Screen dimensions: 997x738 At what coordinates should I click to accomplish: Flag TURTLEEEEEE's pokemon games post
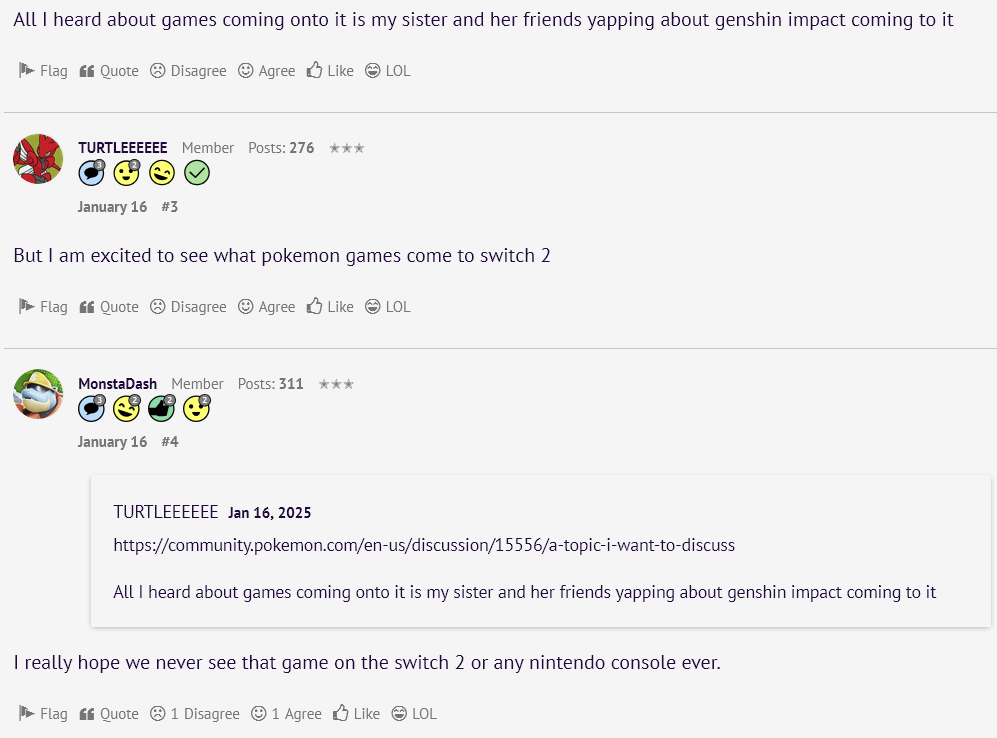(x=43, y=306)
